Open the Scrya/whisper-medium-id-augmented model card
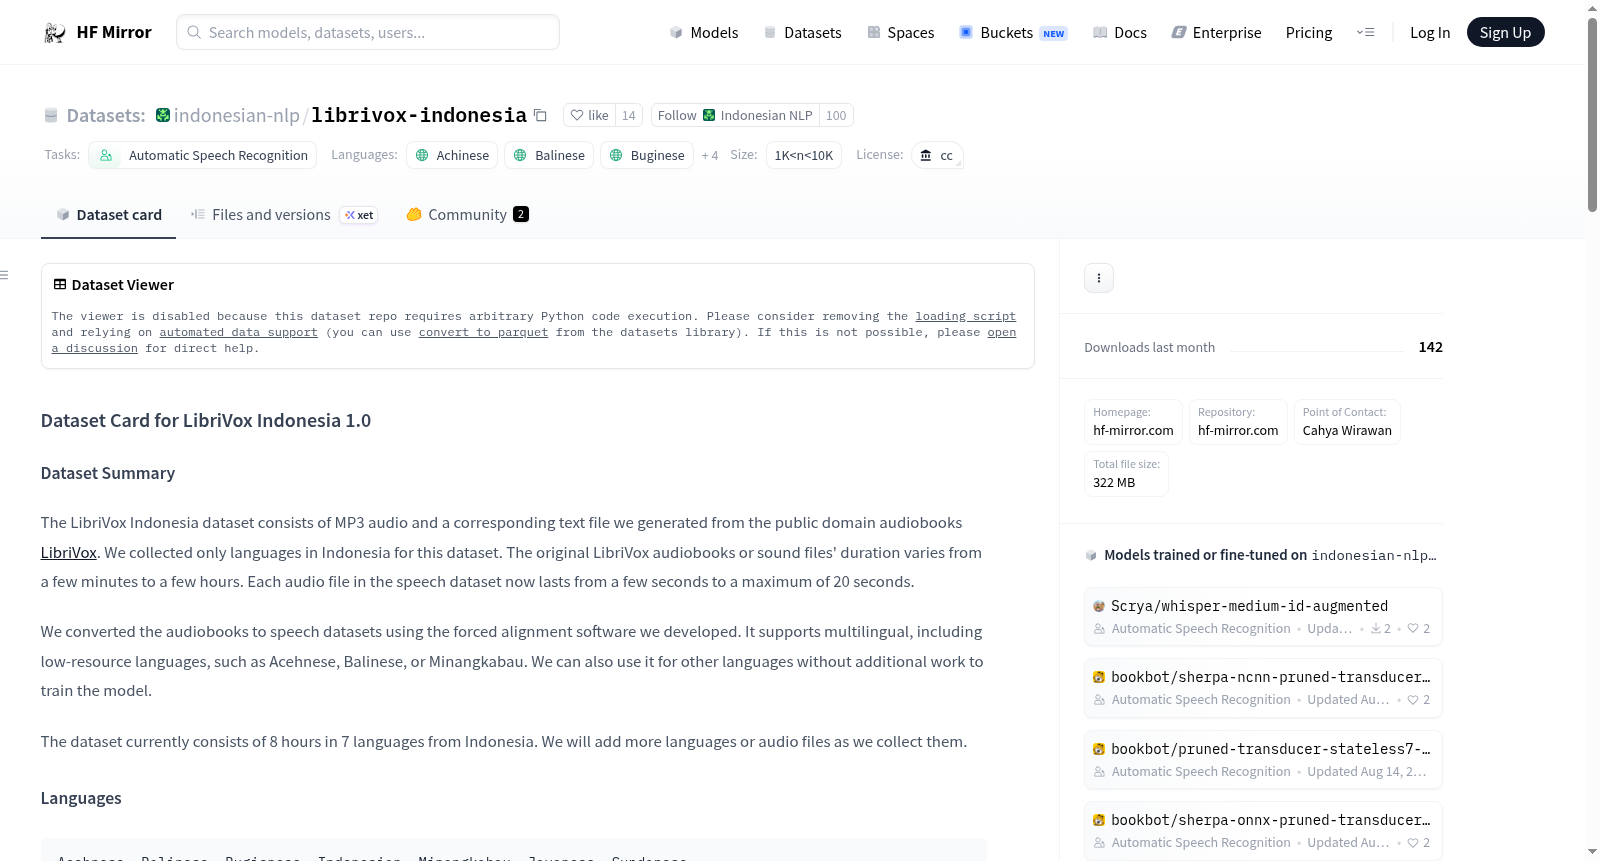 coord(1263,616)
